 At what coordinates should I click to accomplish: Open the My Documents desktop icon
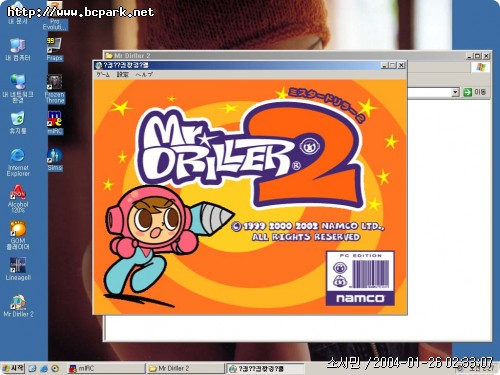click(17, 13)
